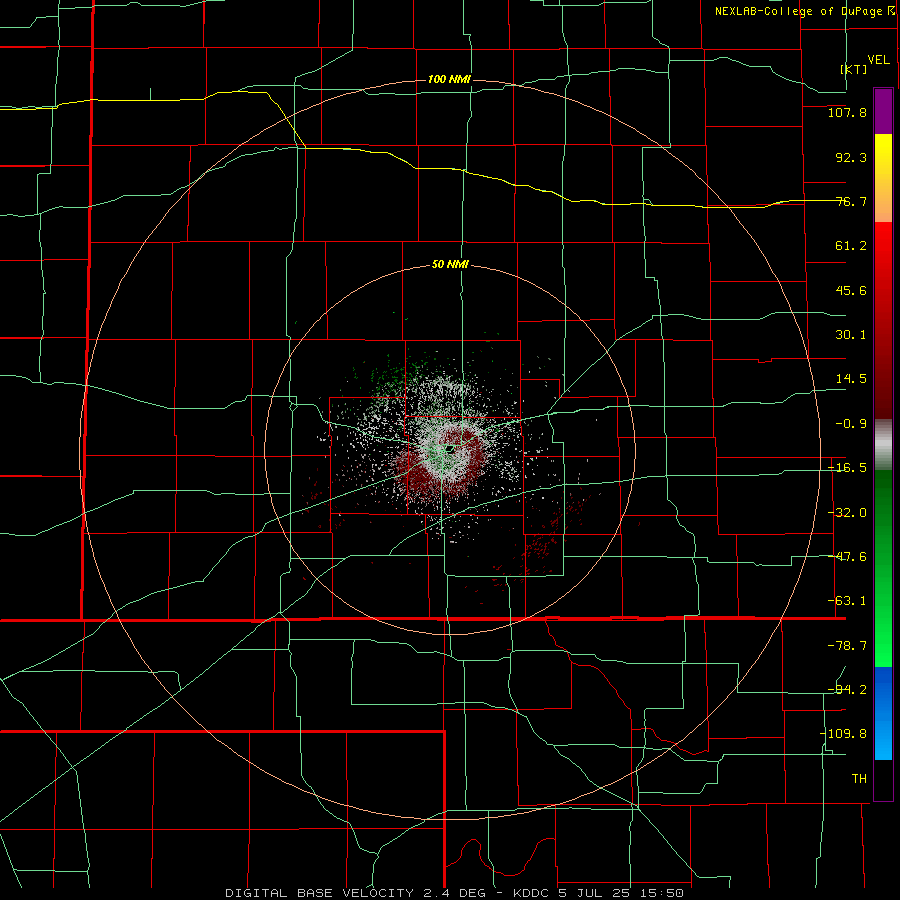This screenshot has height=900, width=900.
Task: Click the 100 NMI range ring label
Action: [449, 79]
